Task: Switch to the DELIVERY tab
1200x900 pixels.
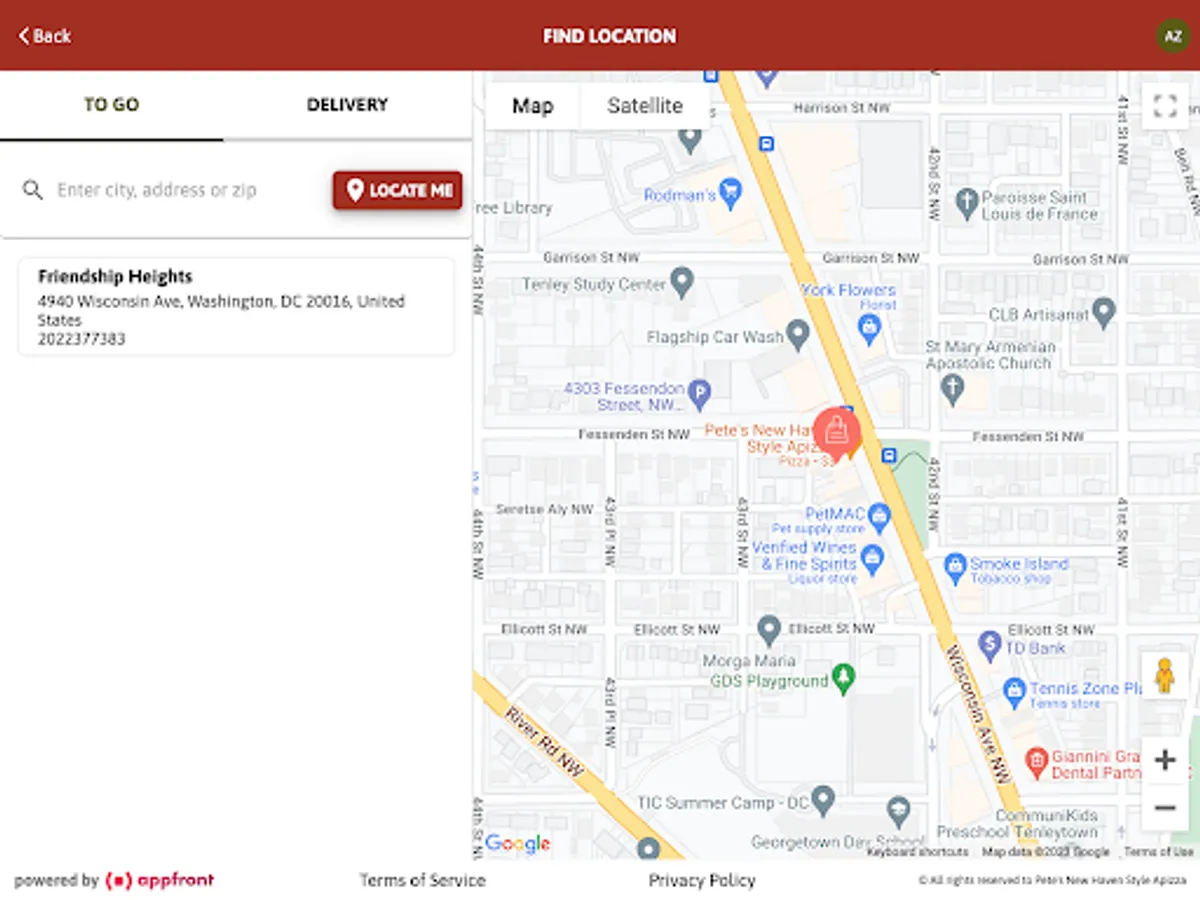Action: pyautogui.click(x=347, y=105)
